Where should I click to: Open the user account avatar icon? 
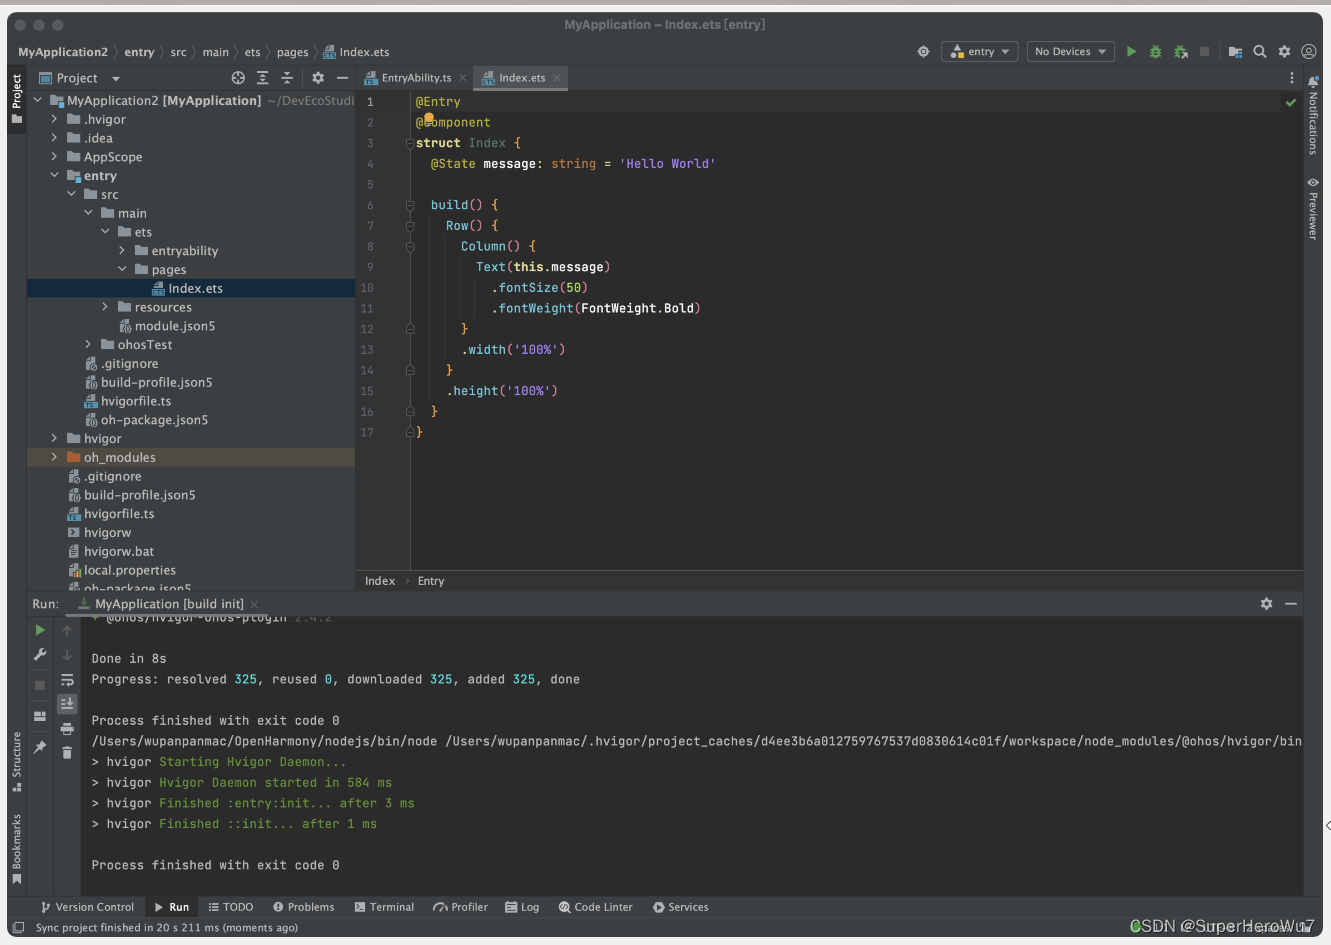(1308, 51)
